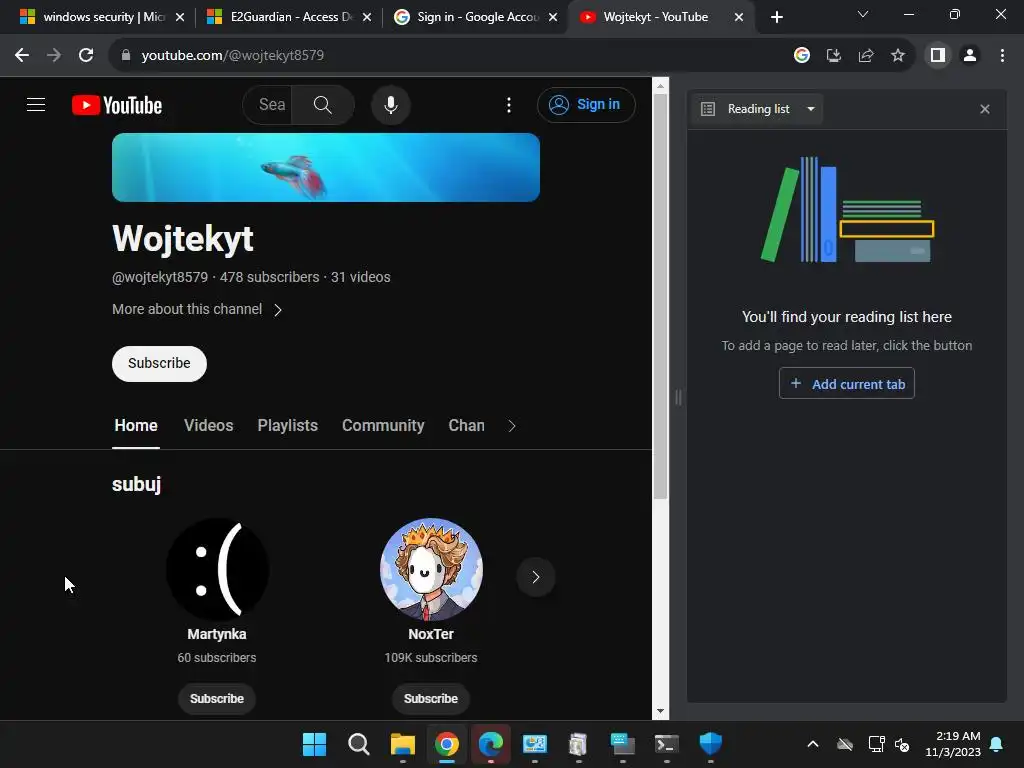Go back with browser back arrow
This screenshot has width=1024, height=768.
point(22,55)
